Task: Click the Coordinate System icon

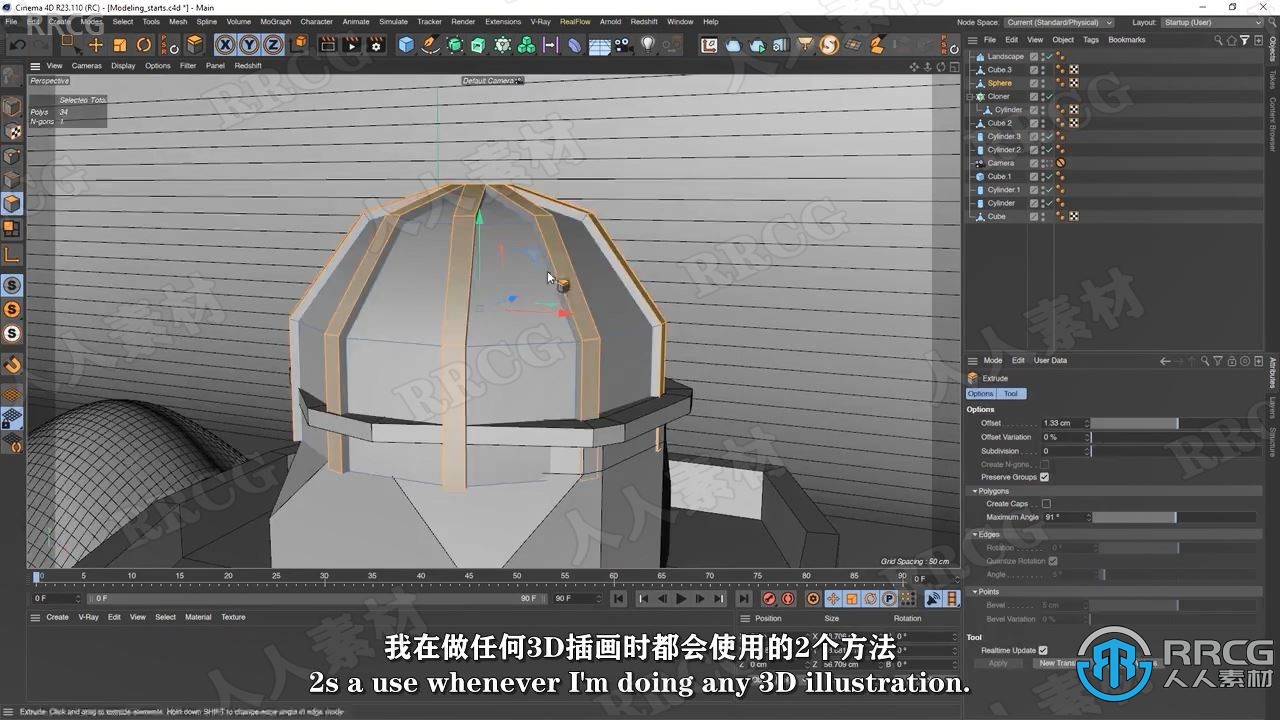Action: [298, 45]
